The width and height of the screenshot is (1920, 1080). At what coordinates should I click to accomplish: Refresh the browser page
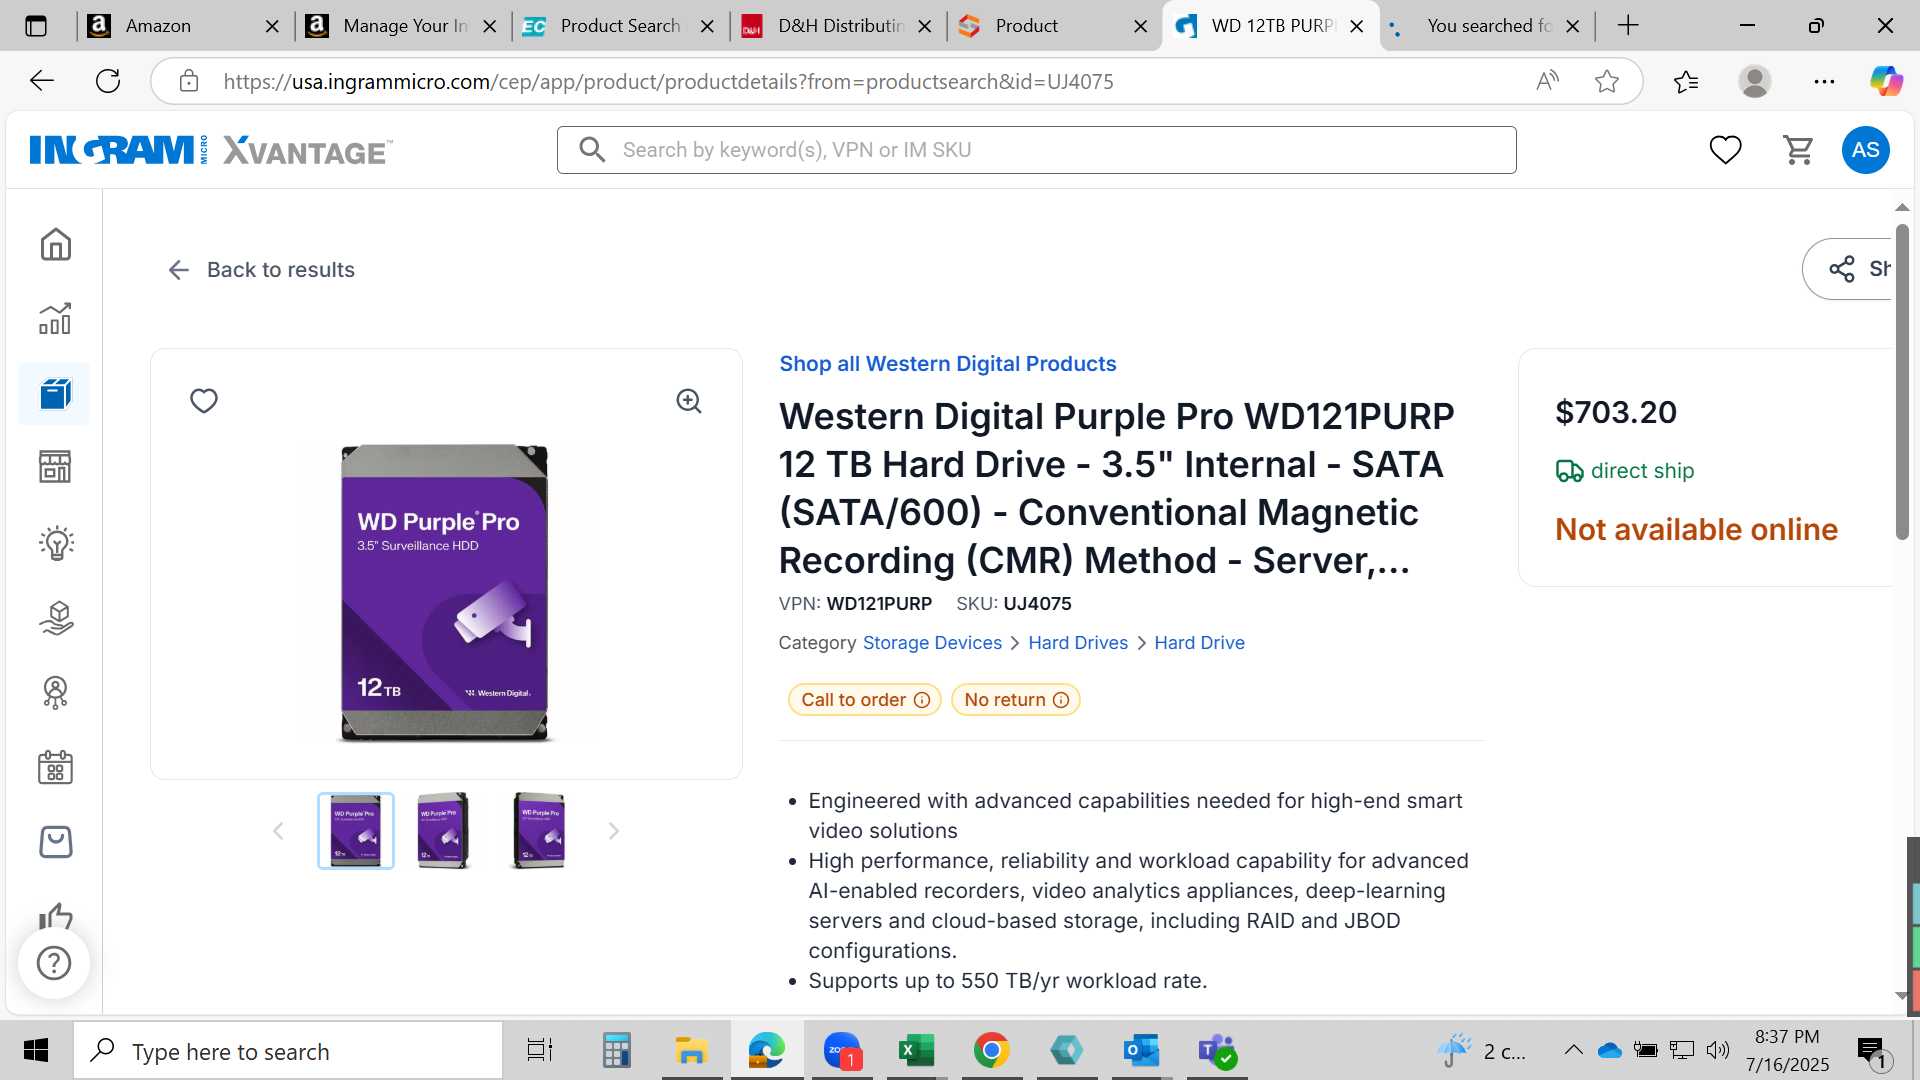coord(108,81)
